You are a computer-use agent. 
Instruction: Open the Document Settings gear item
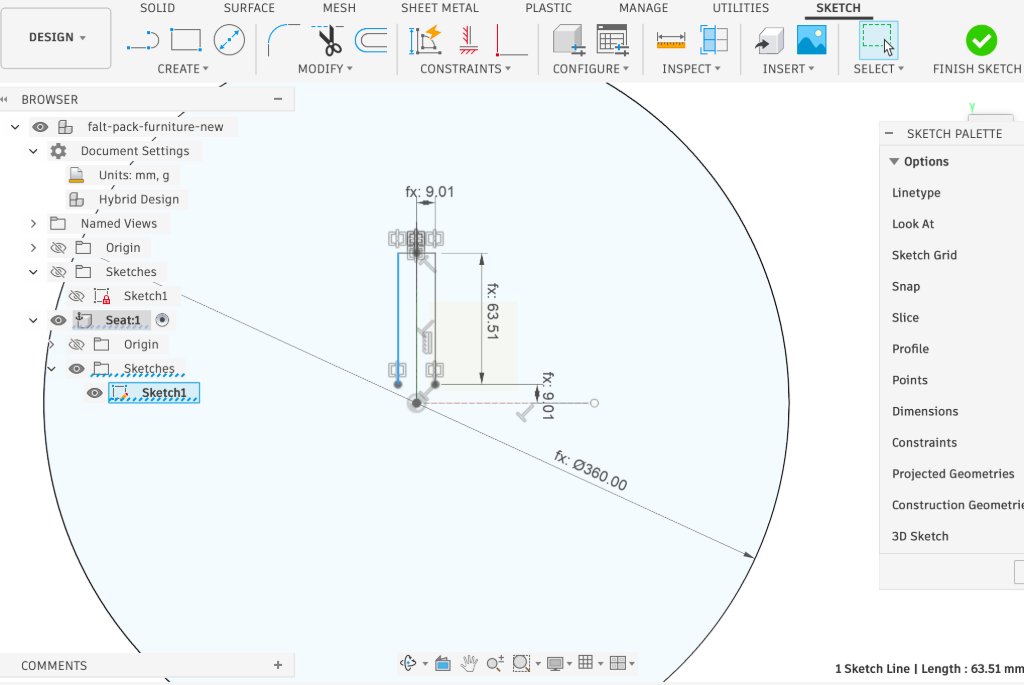pyautogui.click(x=58, y=151)
